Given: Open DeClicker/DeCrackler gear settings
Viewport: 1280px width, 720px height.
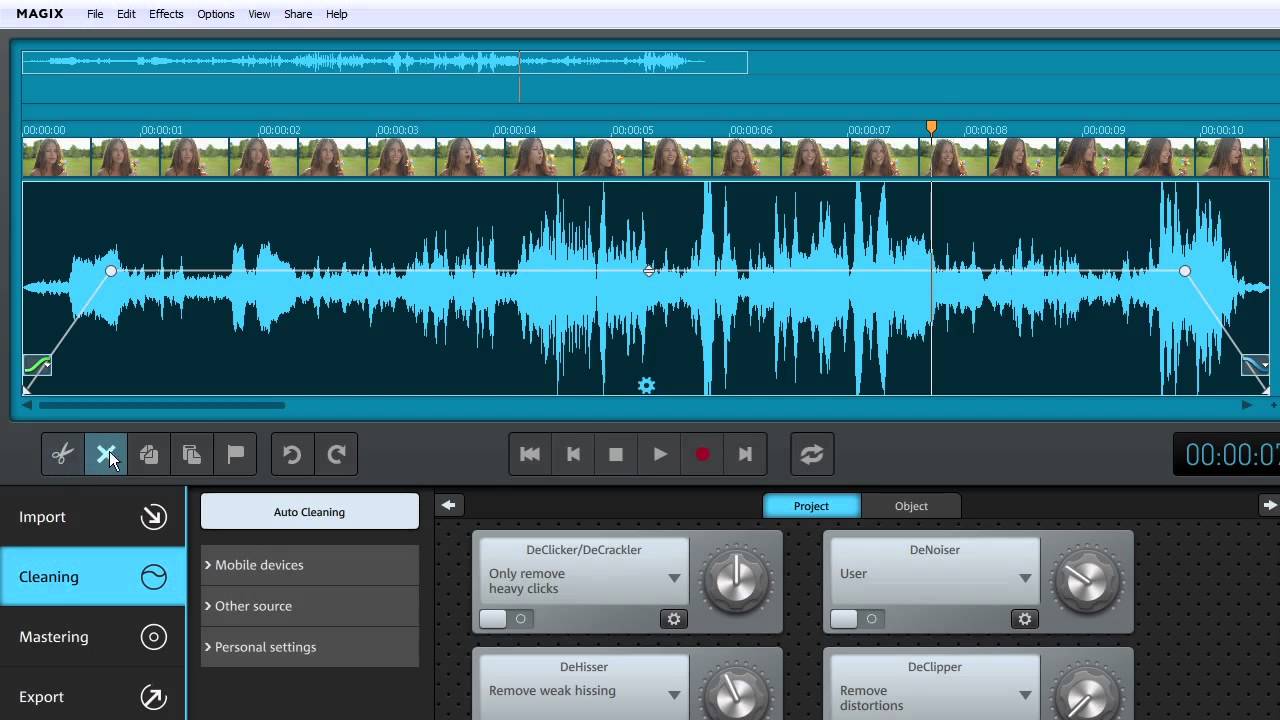Looking at the screenshot, I should click(674, 619).
